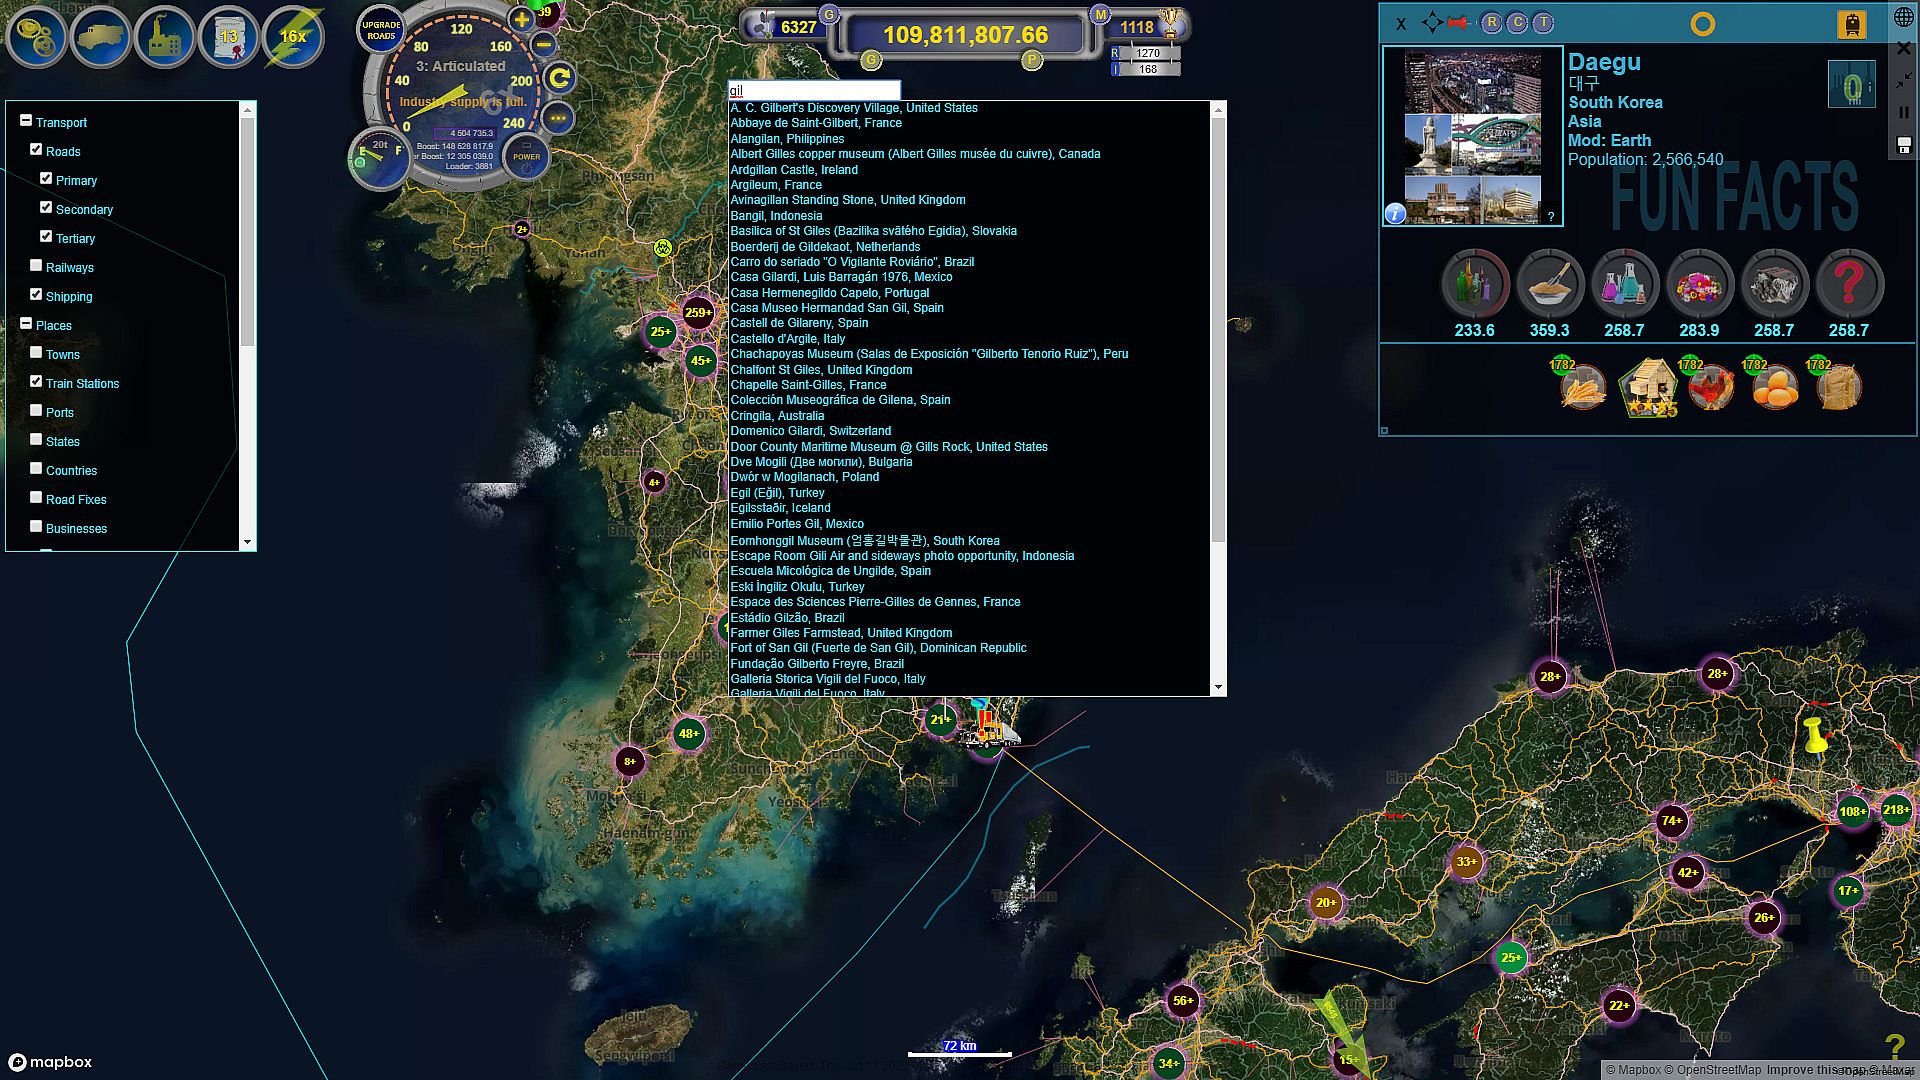Uncheck the Primary roads checkbox
This screenshot has width=1920, height=1080.
click(x=46, y=179)
